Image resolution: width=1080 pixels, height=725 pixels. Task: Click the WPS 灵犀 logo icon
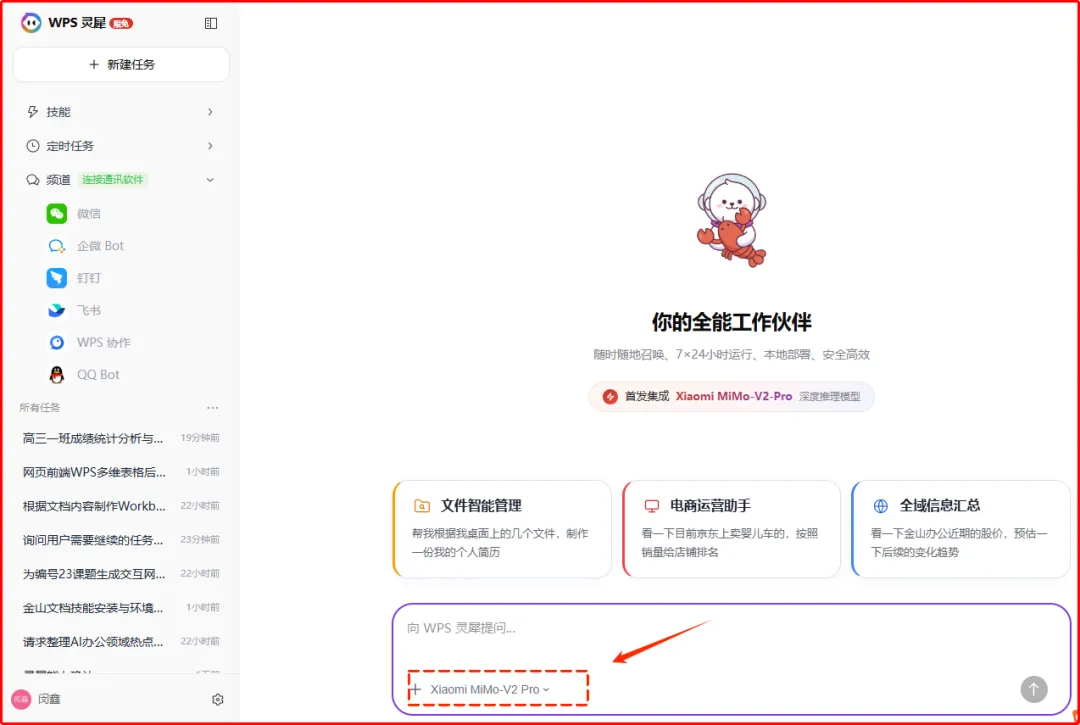[31, 23]
